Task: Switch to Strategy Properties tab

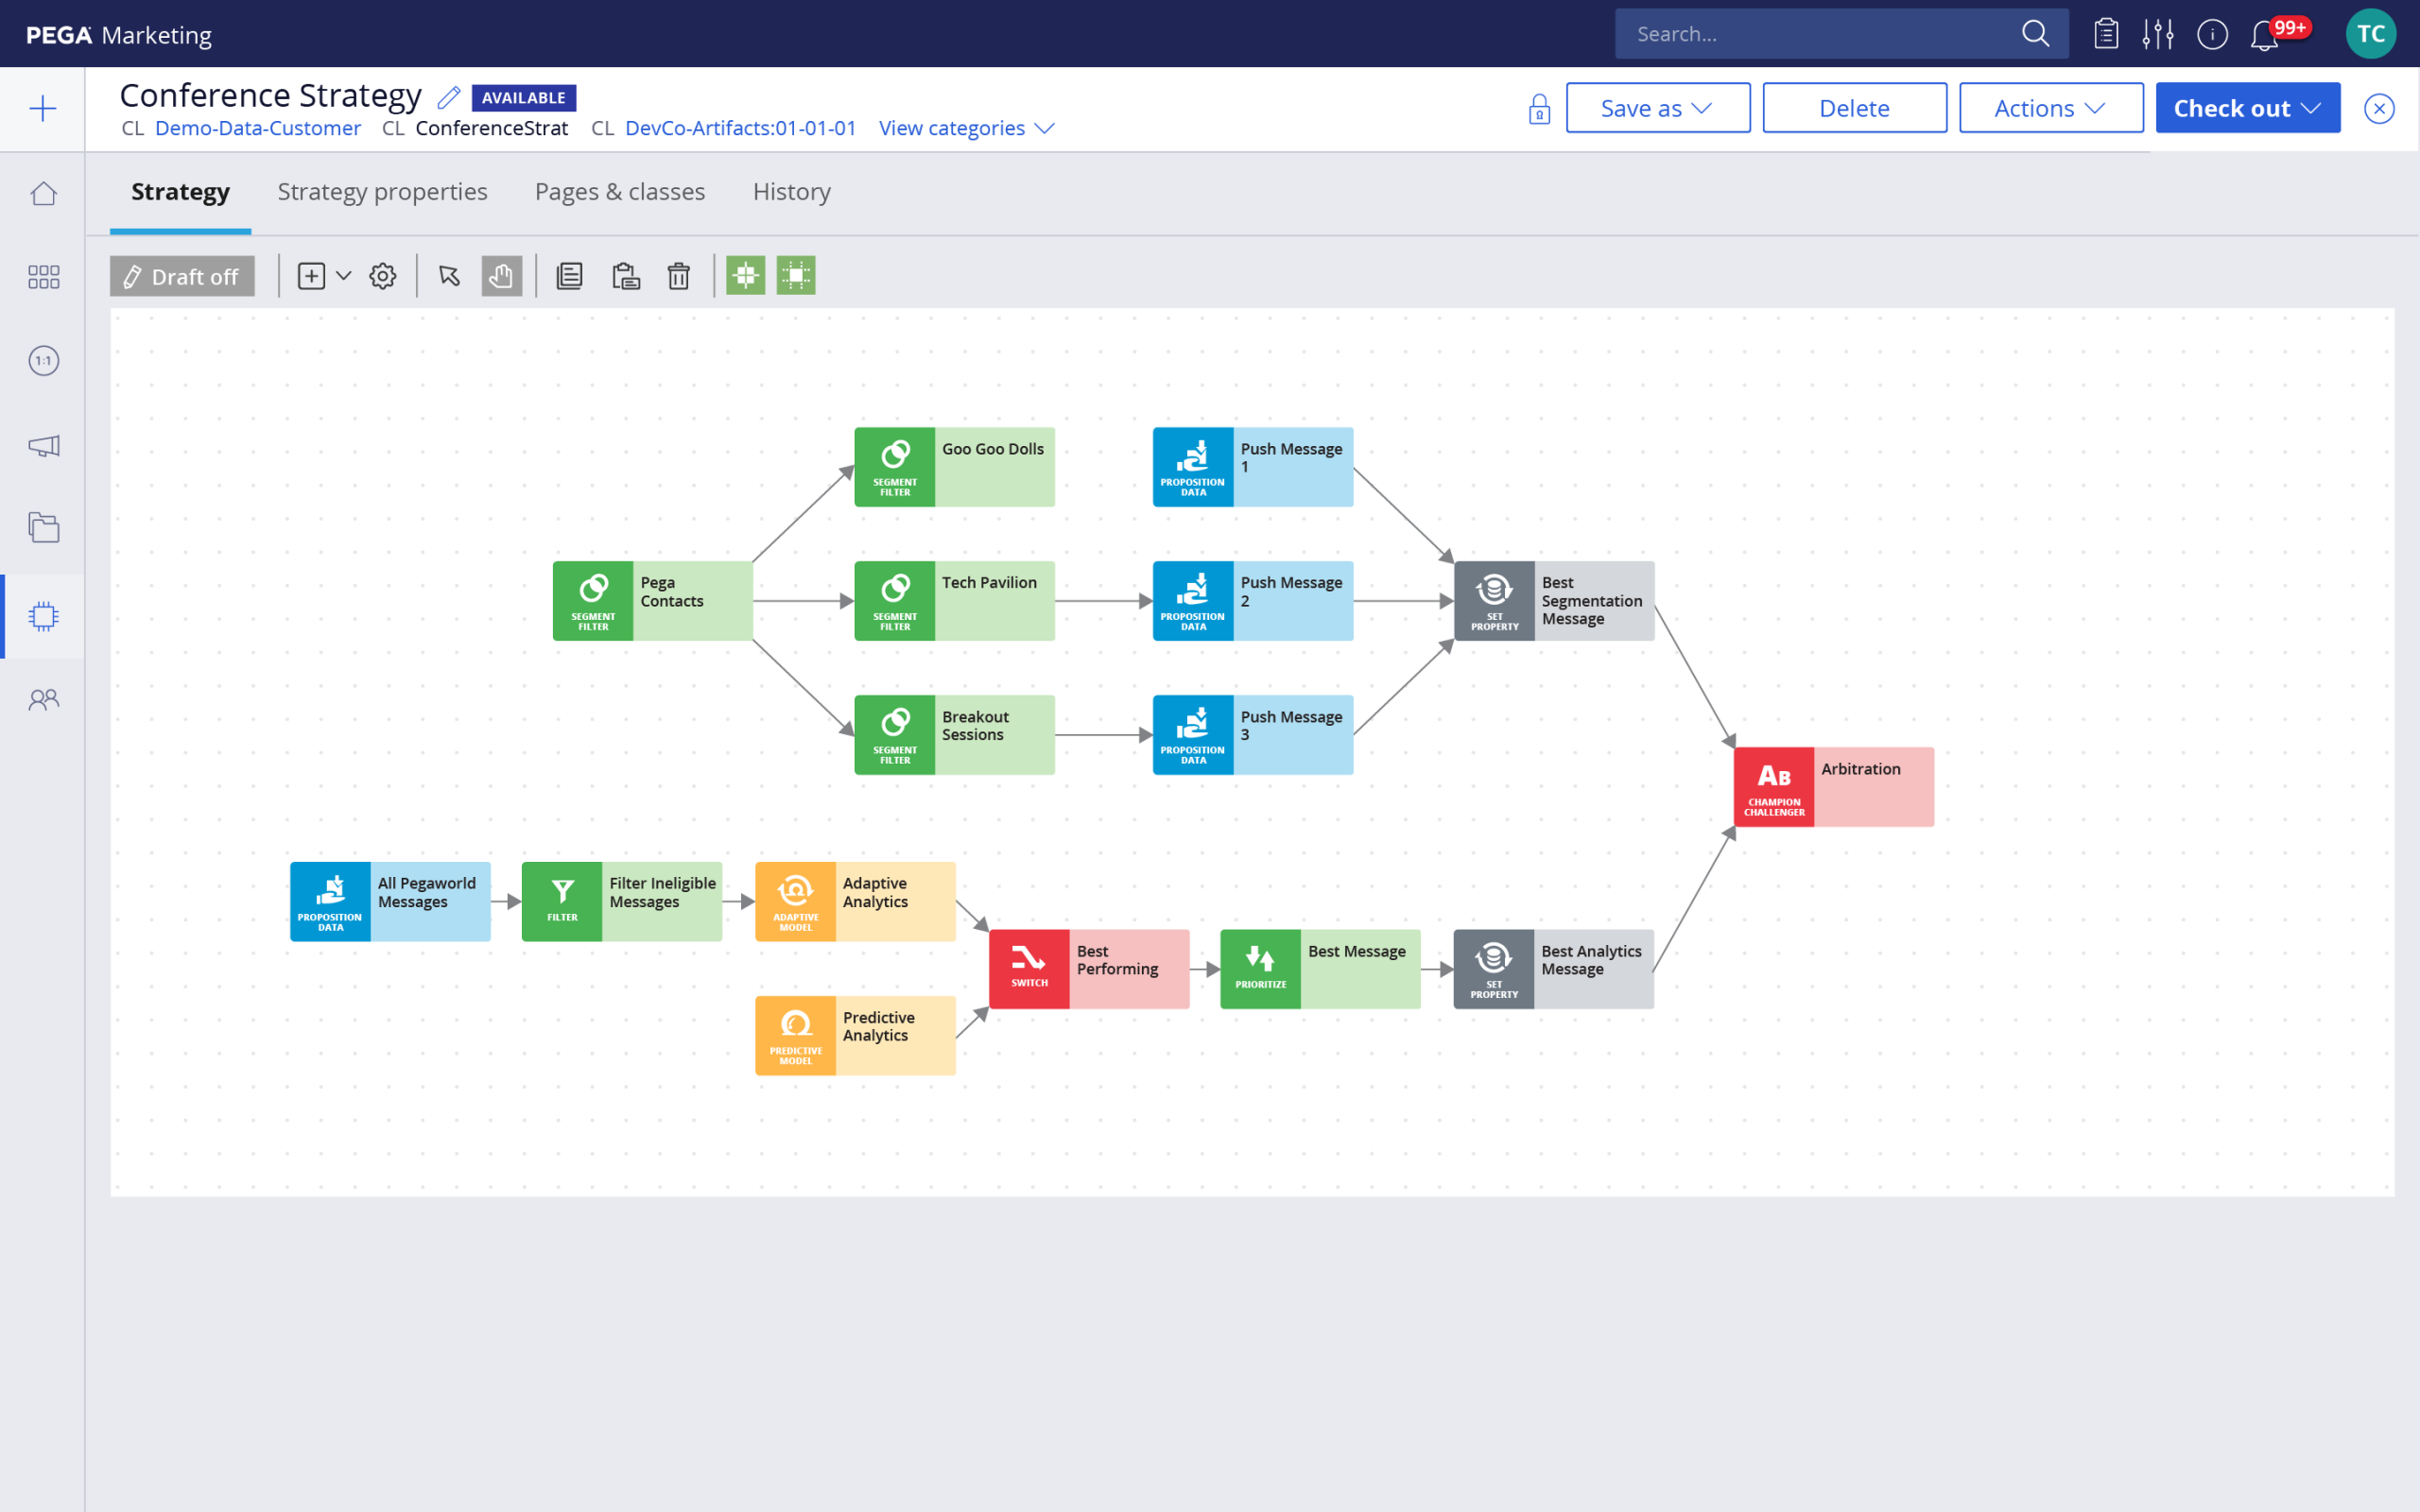Action: 383,192
